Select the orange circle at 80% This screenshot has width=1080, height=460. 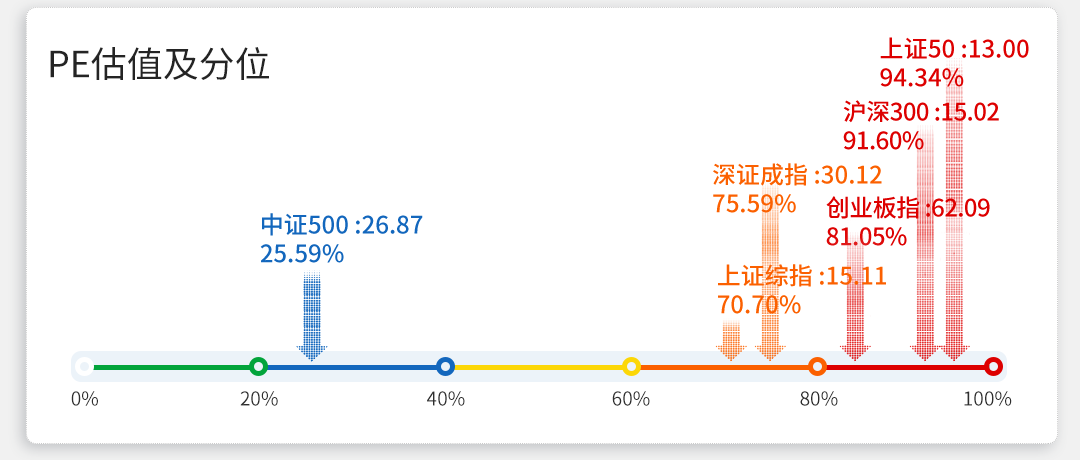[818, 366]
